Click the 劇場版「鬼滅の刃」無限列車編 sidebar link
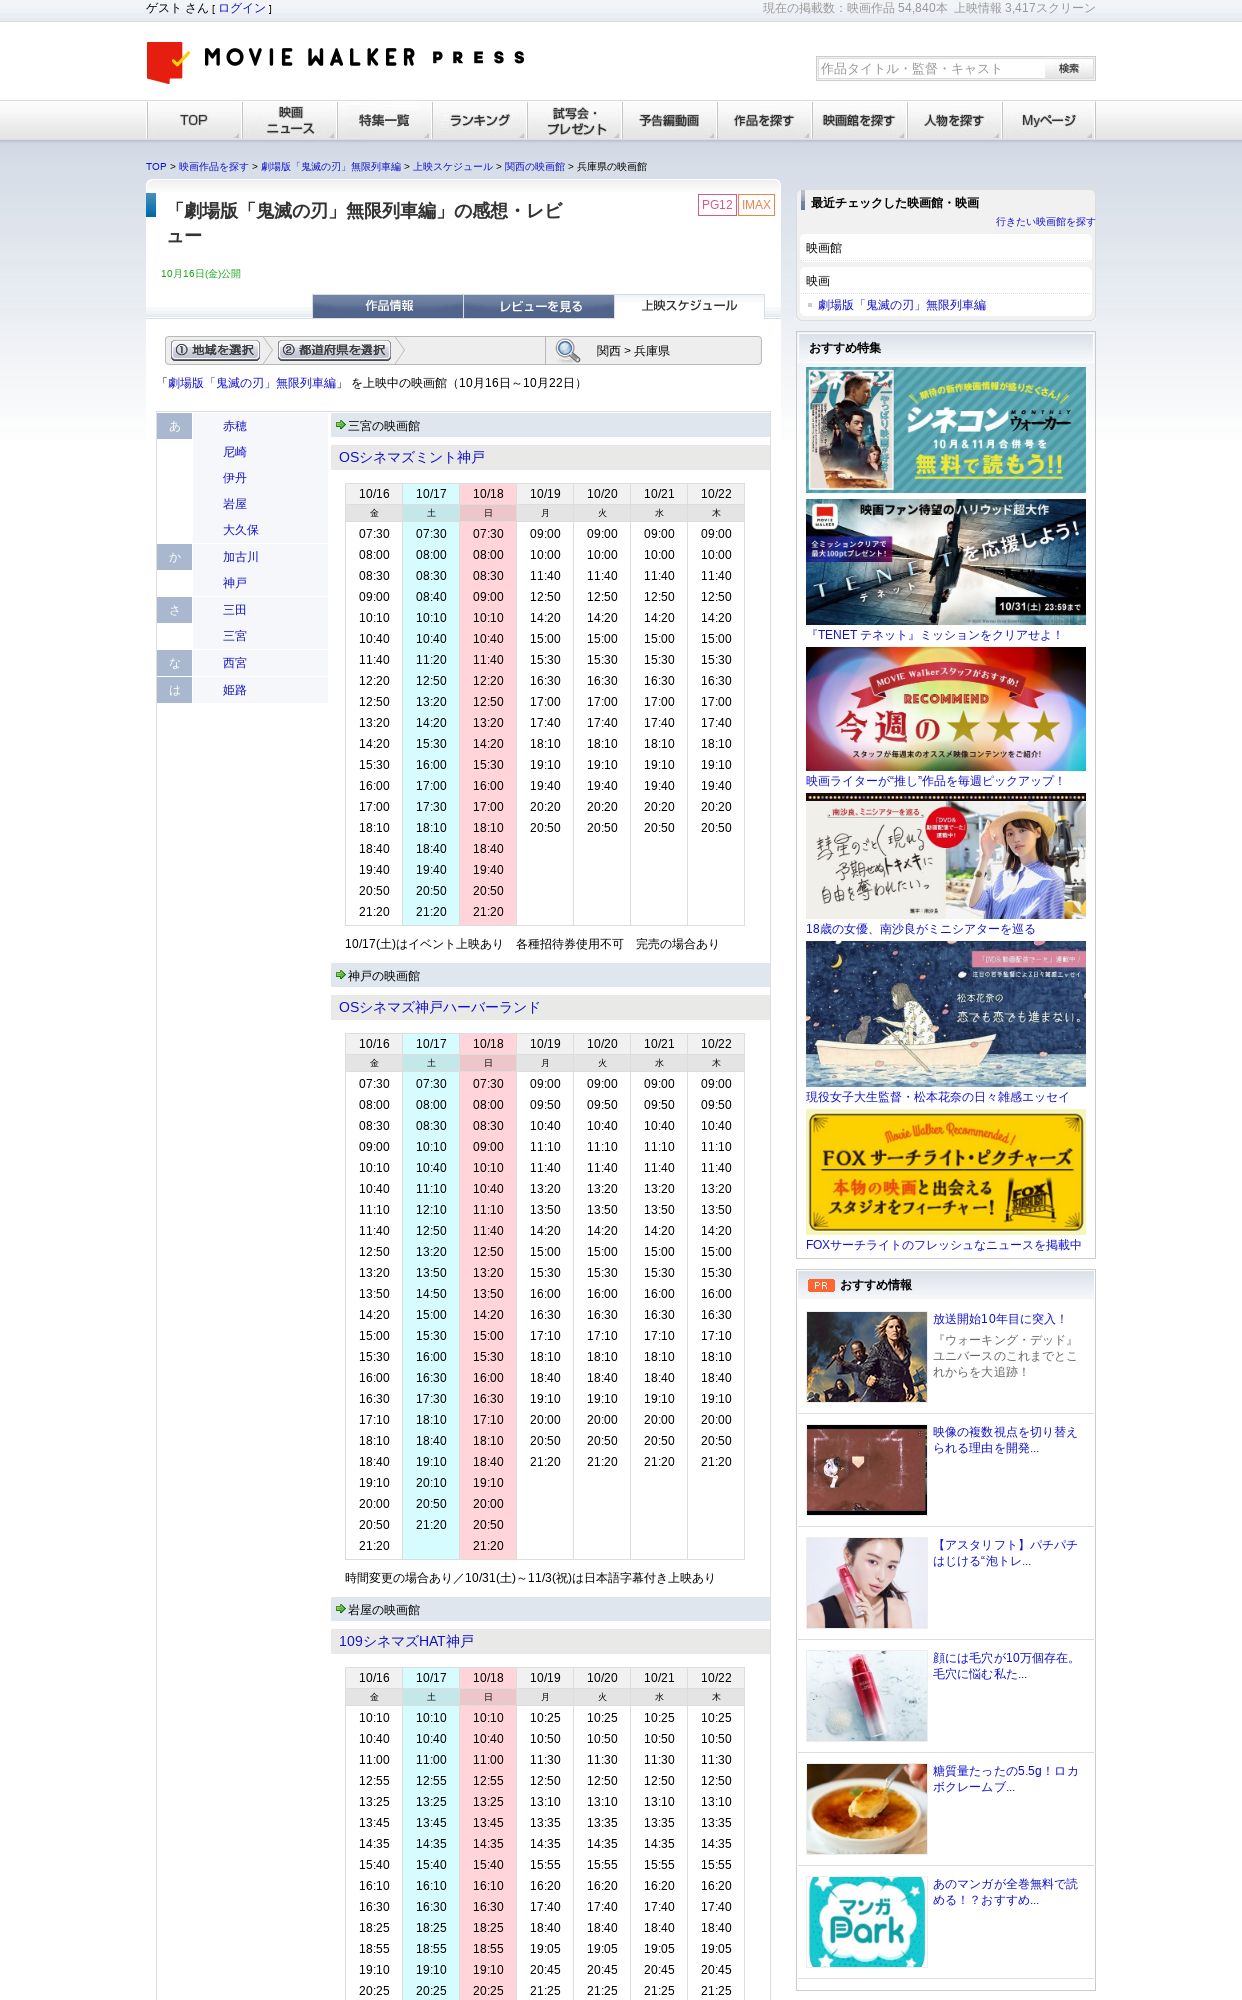Image resolution: width=1242 pixels, height=2000 pixels. [x=901, y=305]
